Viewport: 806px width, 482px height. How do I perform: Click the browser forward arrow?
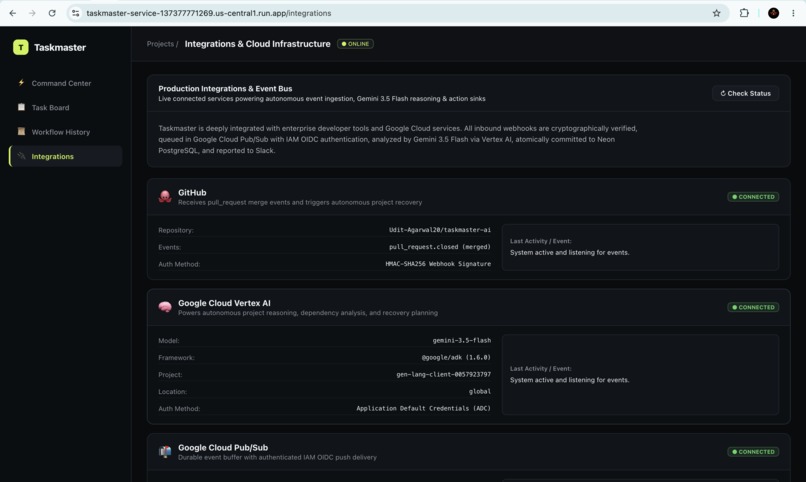(32, 13)
